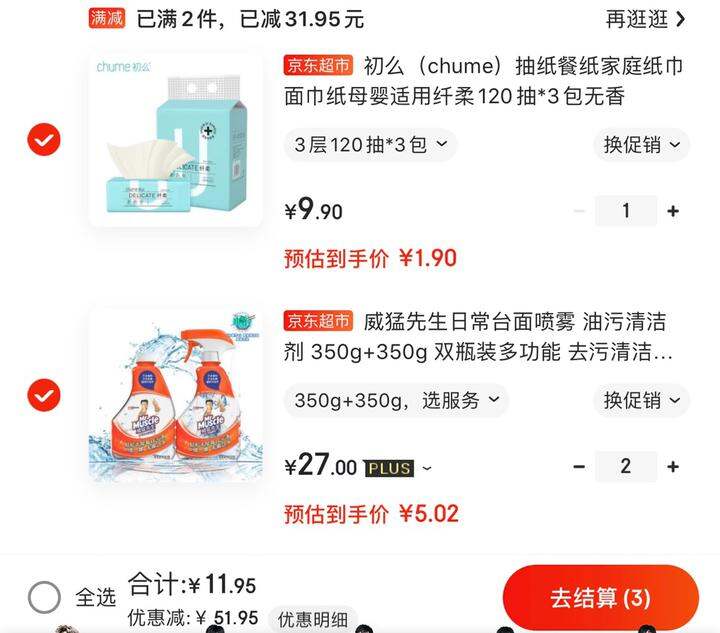Increase cleaner spray quantity with plus icon
The width and height of the screenshot is (720, 633).
coord(673,466)
